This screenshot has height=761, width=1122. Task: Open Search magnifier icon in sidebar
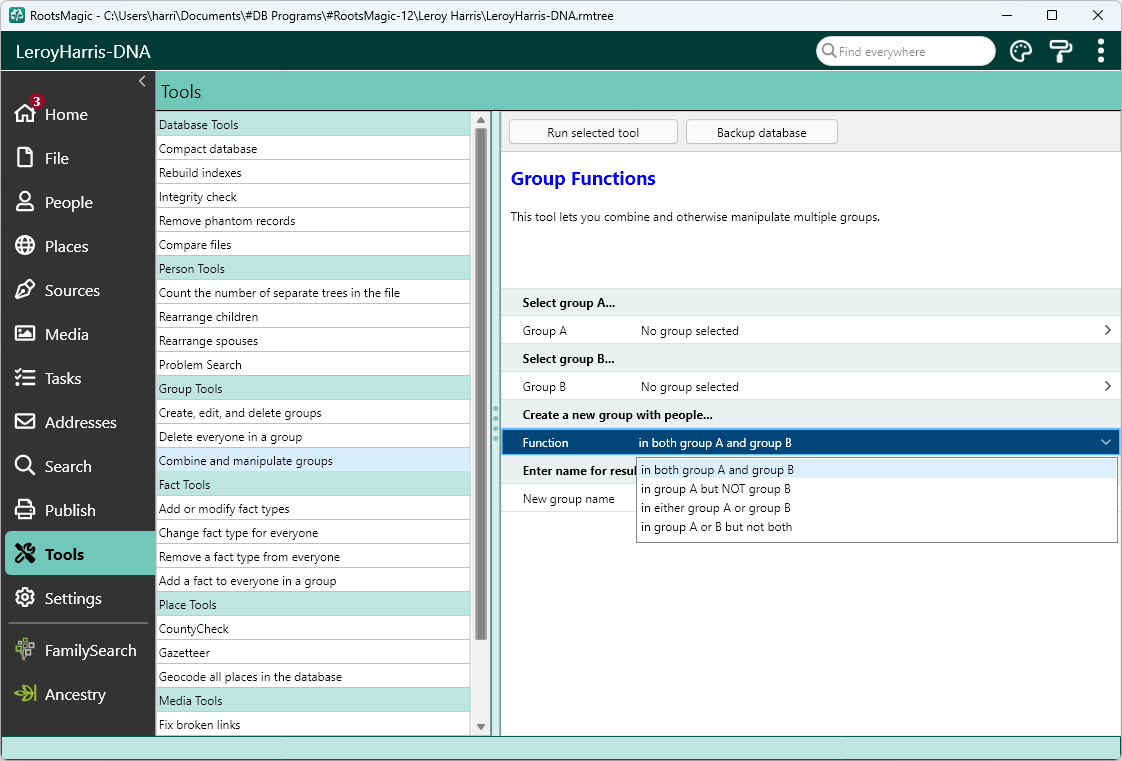pyautogui.click(x=25, y=466)
